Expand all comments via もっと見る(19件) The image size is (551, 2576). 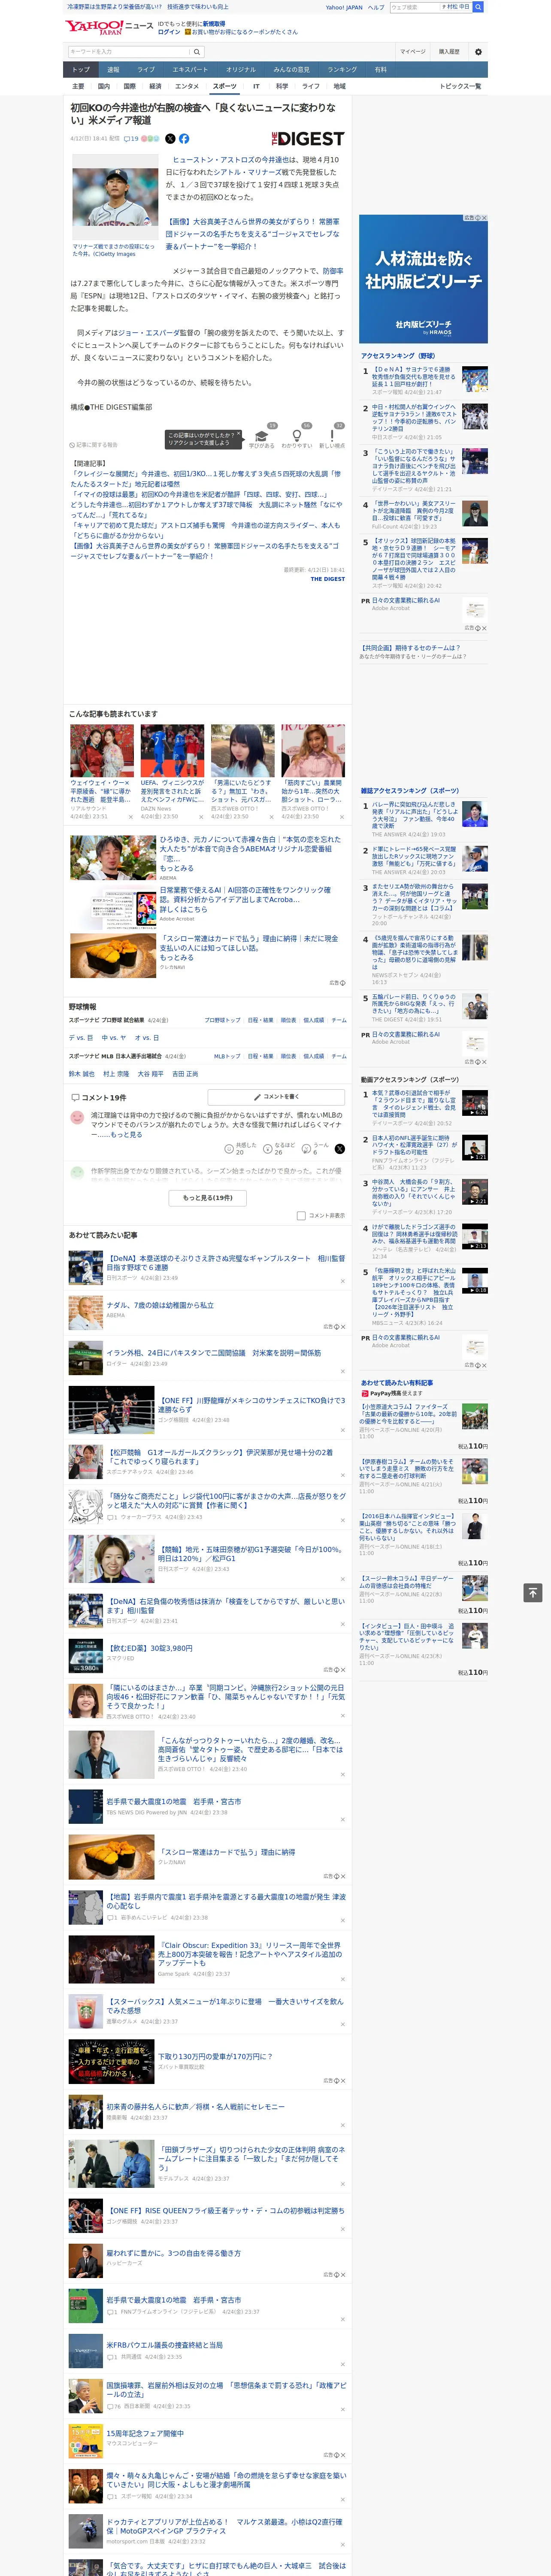click(x=208, y=1198)
